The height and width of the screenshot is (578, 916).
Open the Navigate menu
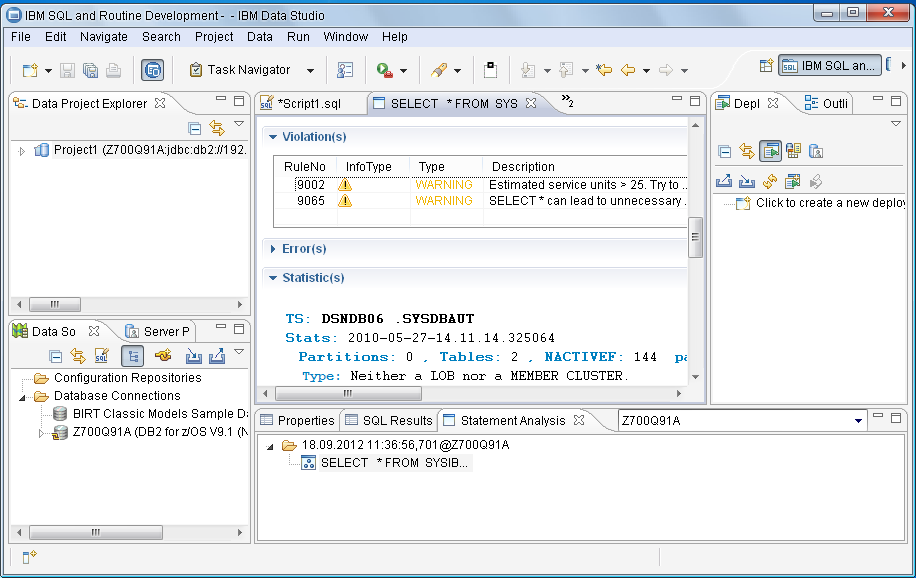(103, 37)
